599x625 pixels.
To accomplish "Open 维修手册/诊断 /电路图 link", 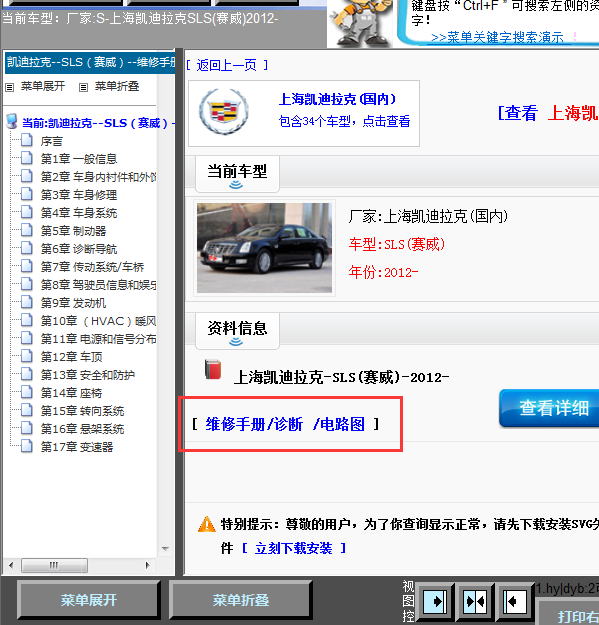I will tap(285, 424).
